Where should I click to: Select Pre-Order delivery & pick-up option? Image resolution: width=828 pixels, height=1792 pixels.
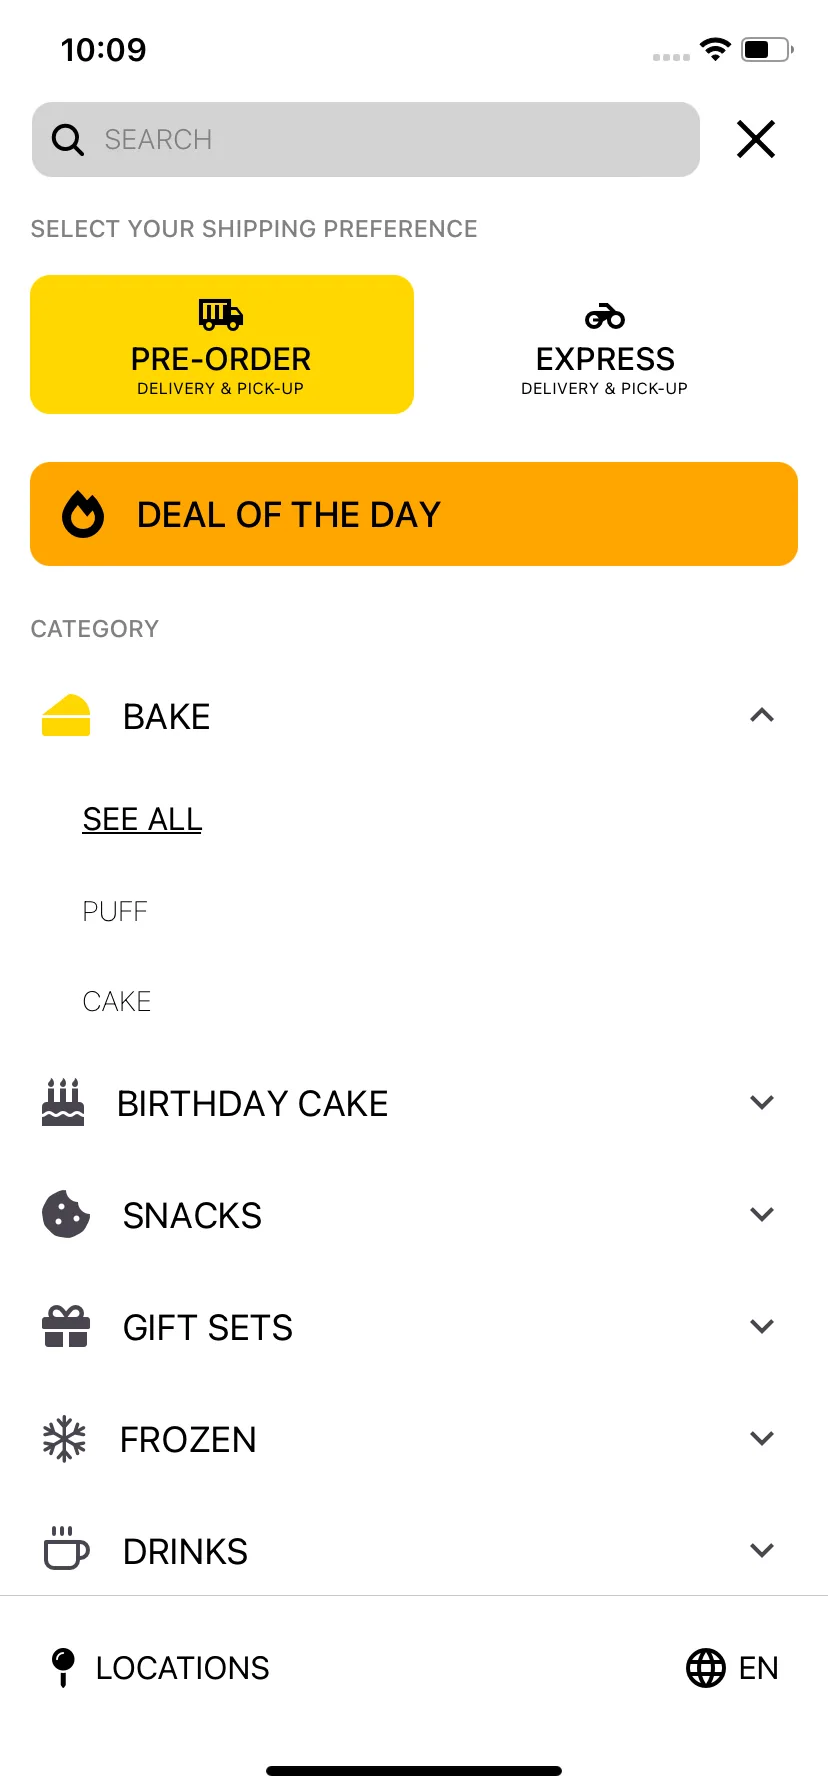tap(222, 344)
